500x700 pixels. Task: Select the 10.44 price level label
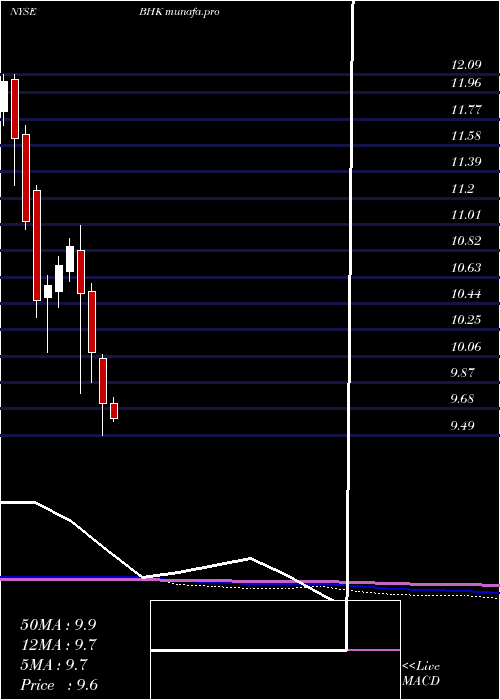(x=466, y=294)
